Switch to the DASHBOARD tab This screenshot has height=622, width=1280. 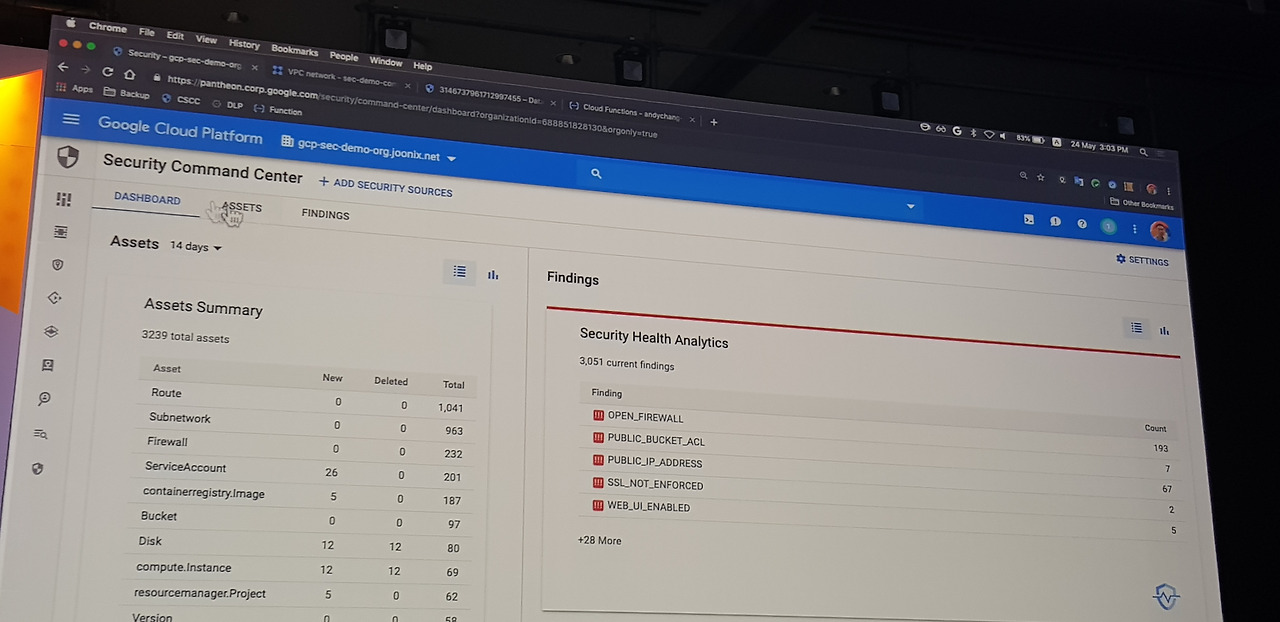[x=147, y=198]
